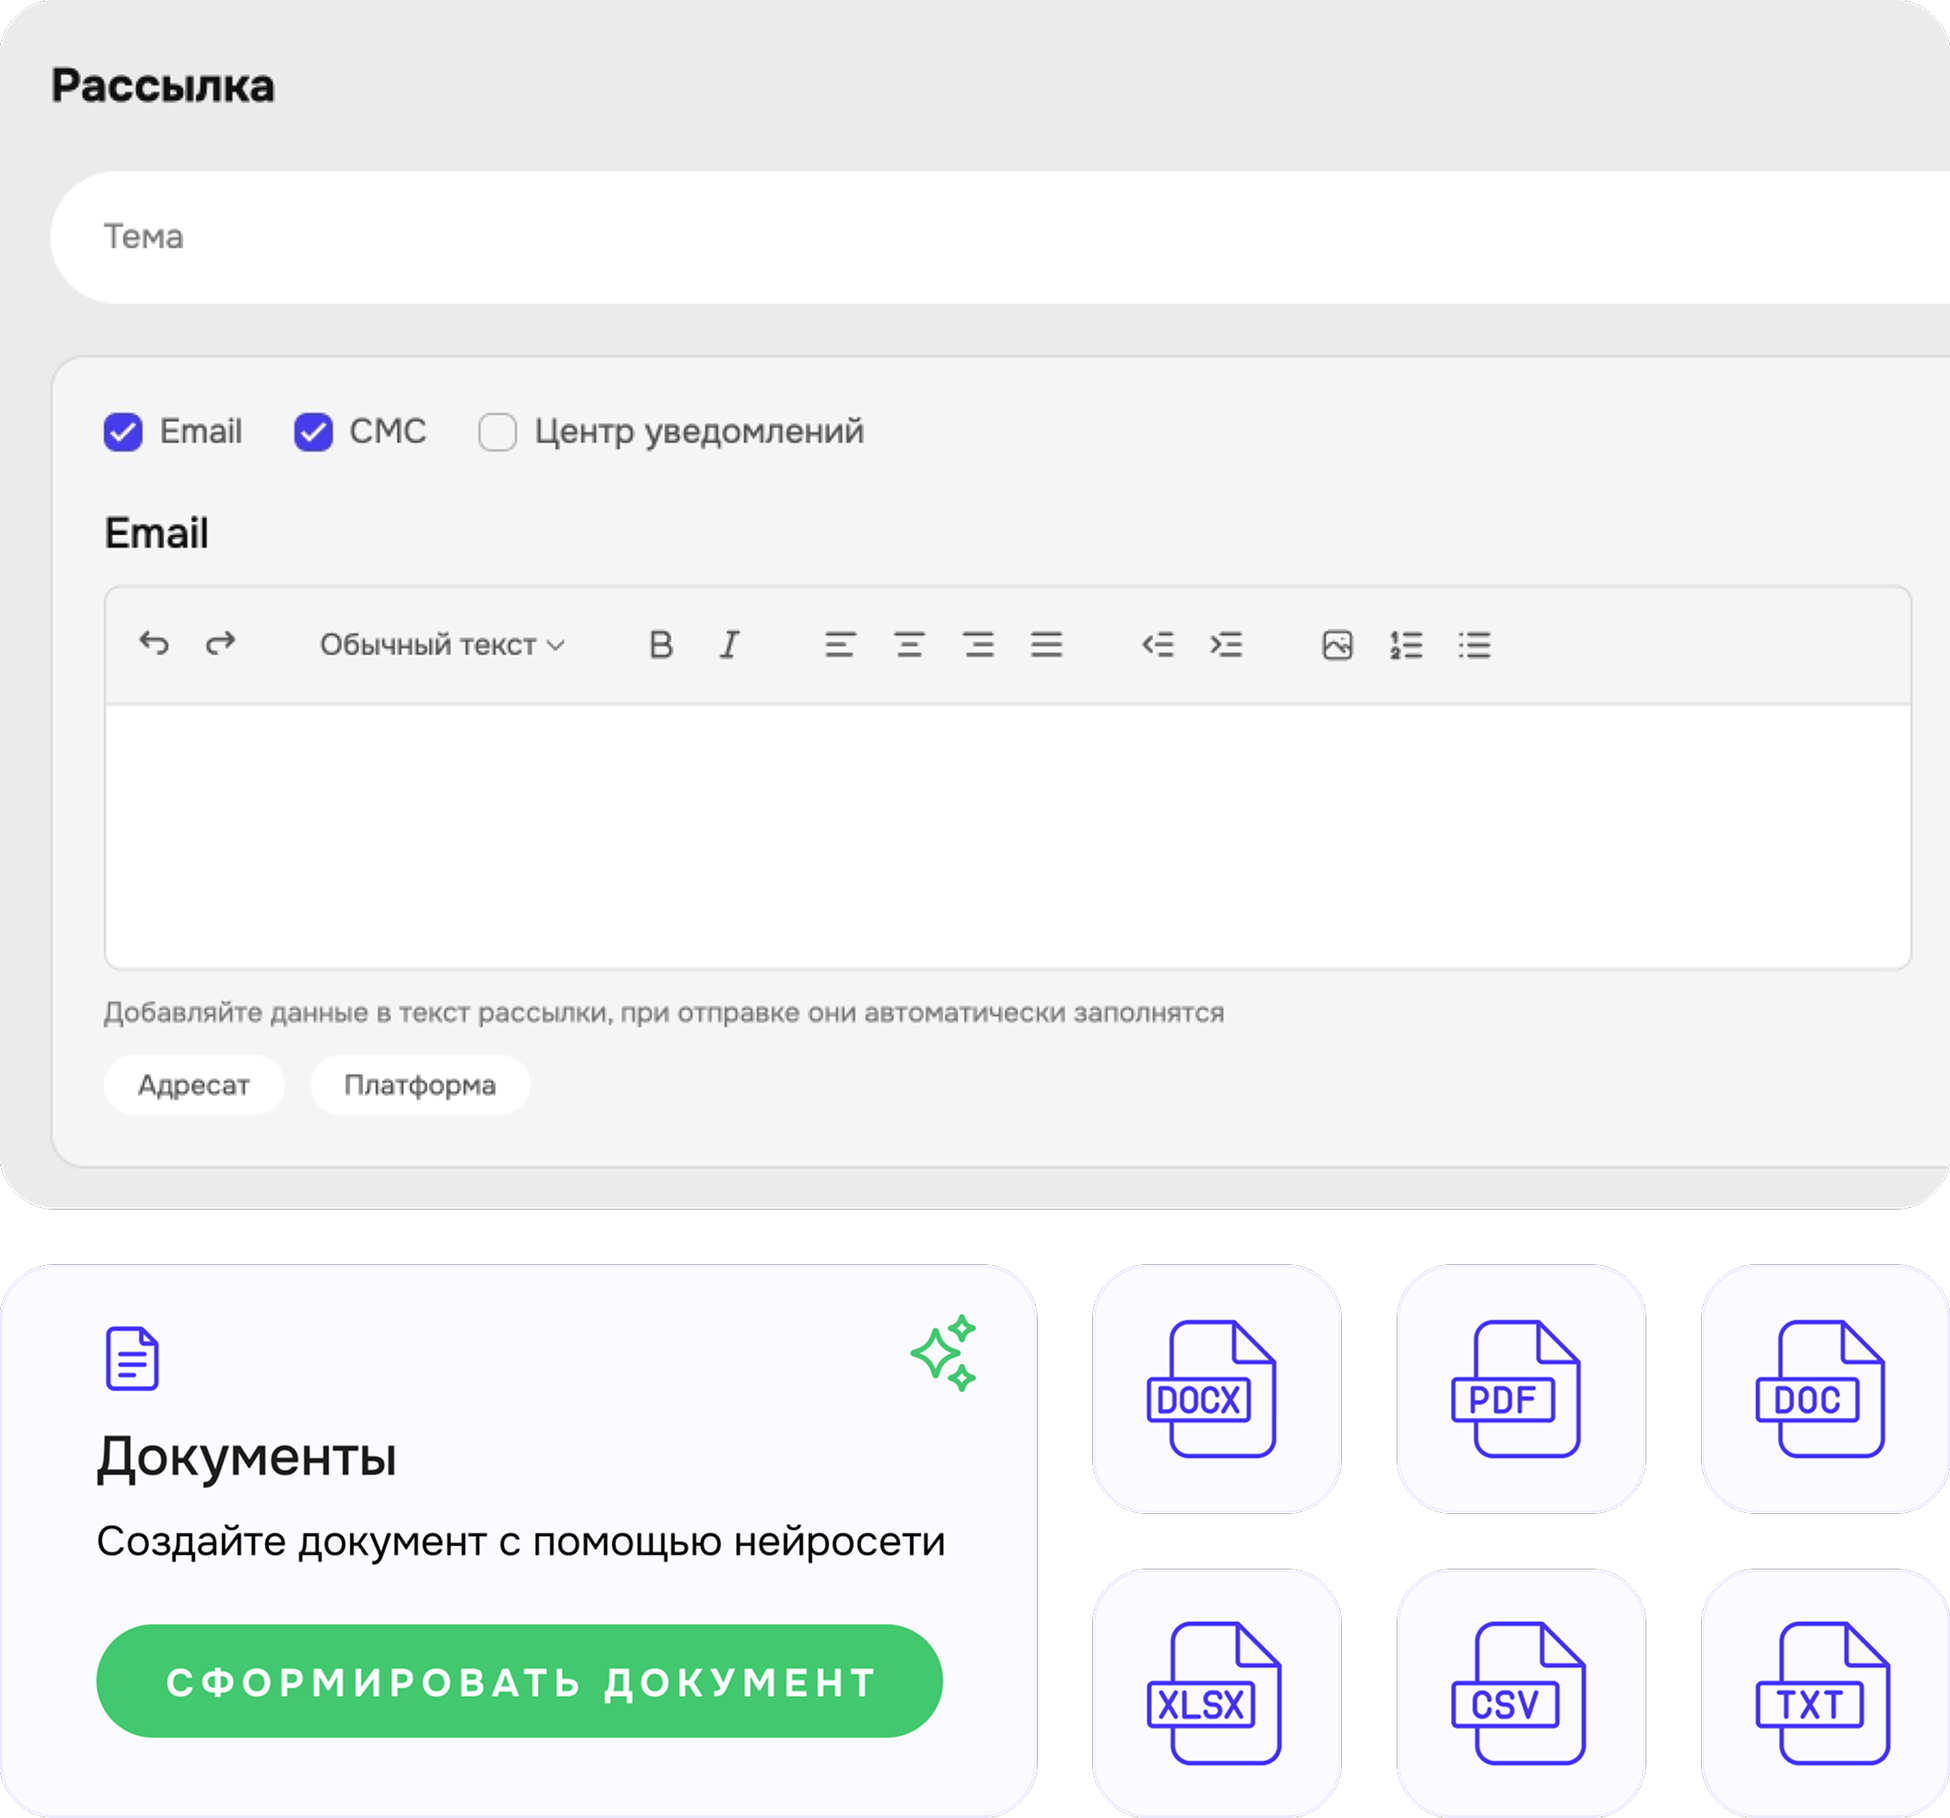Click the Сформировать документ button
This screenshot has width=1950, height=1818.
pyautogui.click(x=519, y=1681)
